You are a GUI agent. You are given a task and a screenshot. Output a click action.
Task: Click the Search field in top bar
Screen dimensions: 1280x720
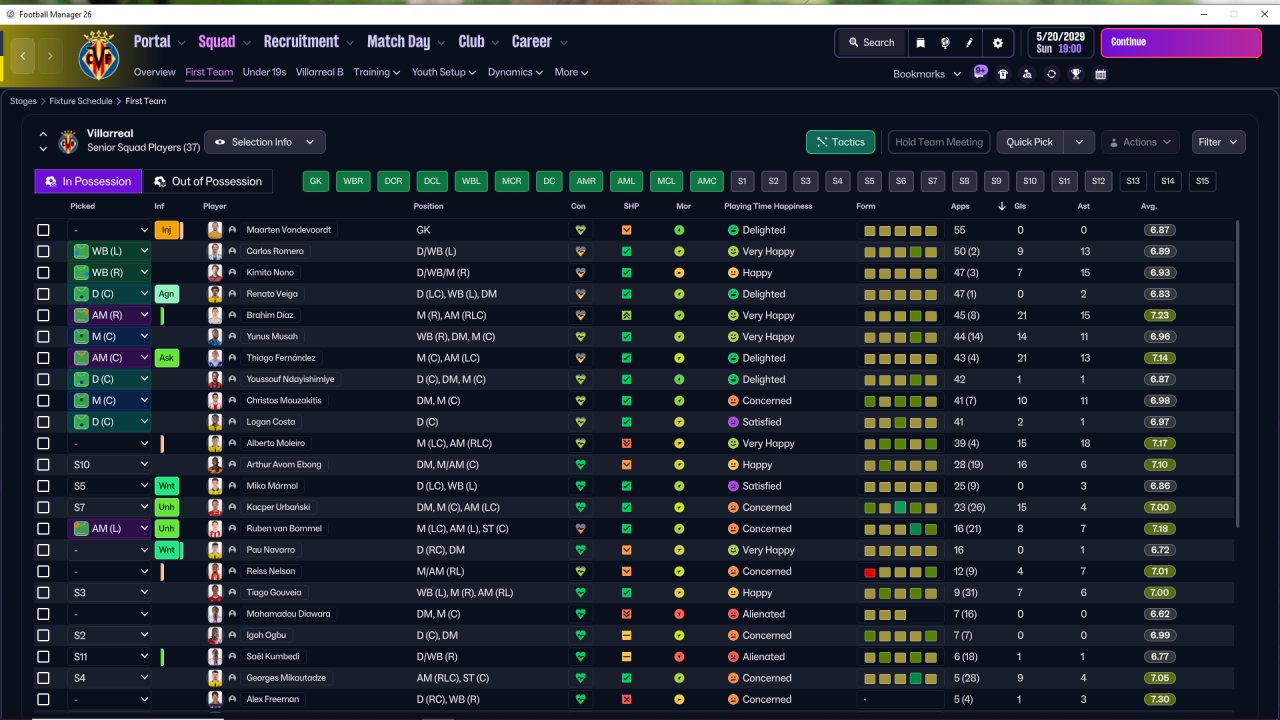[870, 43]
